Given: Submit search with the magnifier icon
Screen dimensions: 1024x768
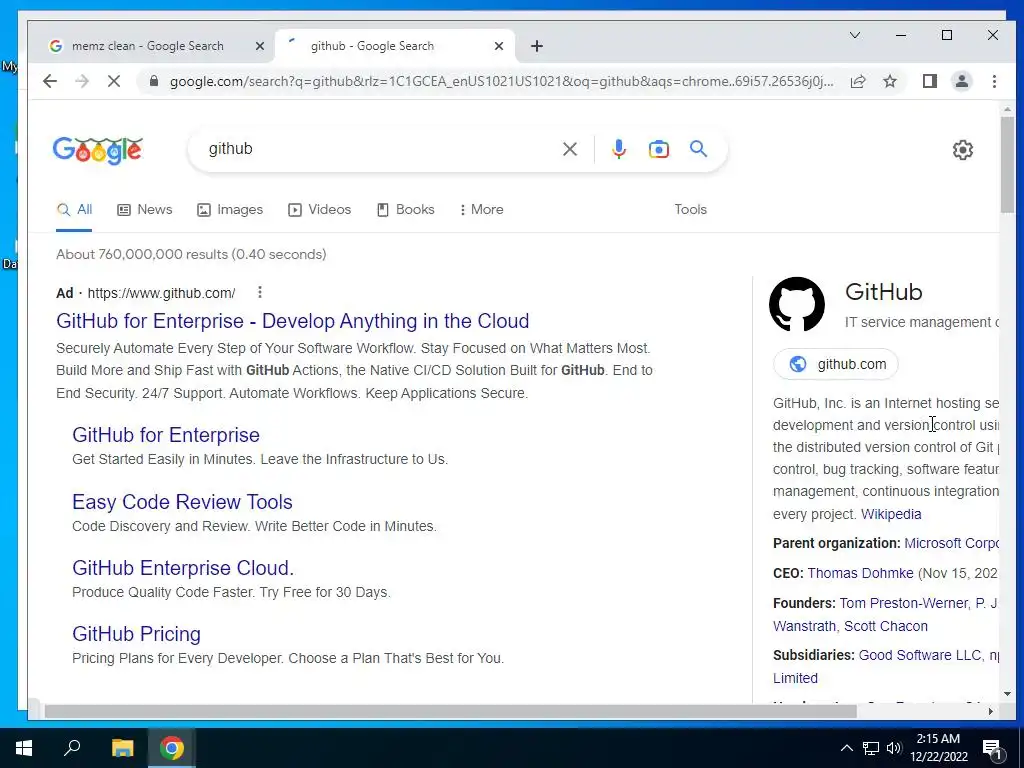Looking at the screenshot, I should (699, 149).
